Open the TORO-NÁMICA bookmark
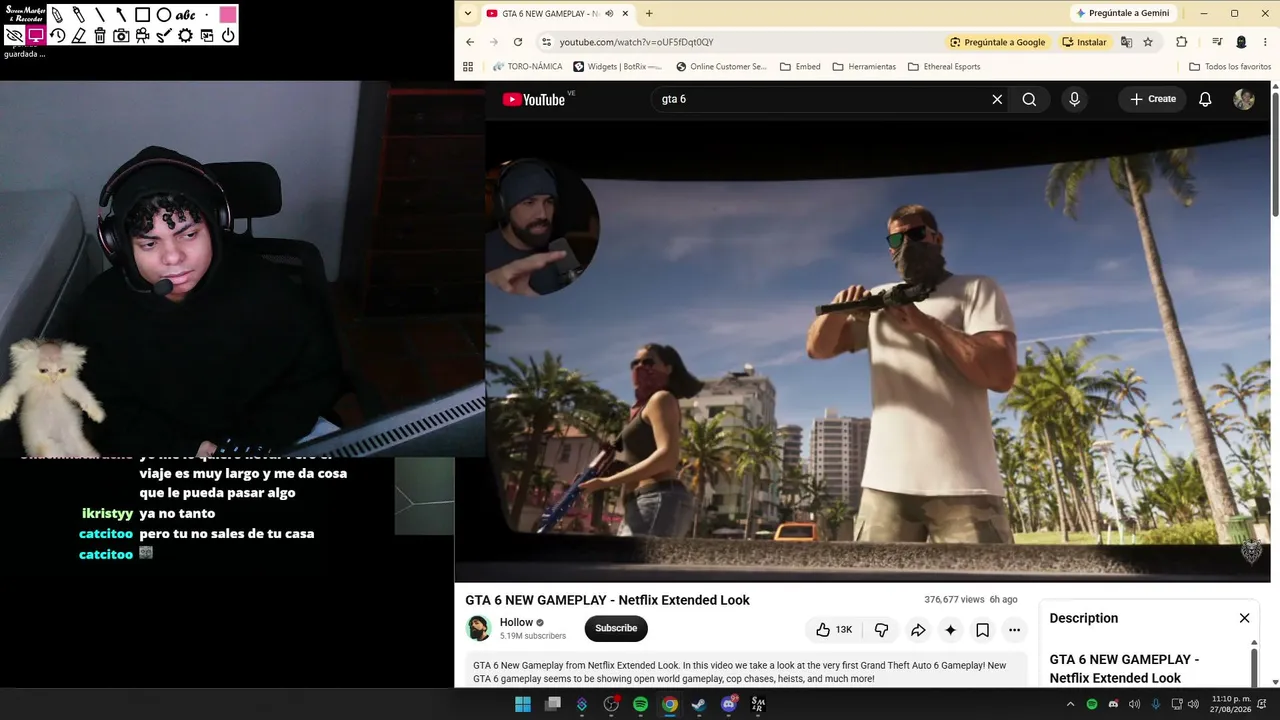The height and width of the screenshot is (720, 1280). [x=527, y=67]
